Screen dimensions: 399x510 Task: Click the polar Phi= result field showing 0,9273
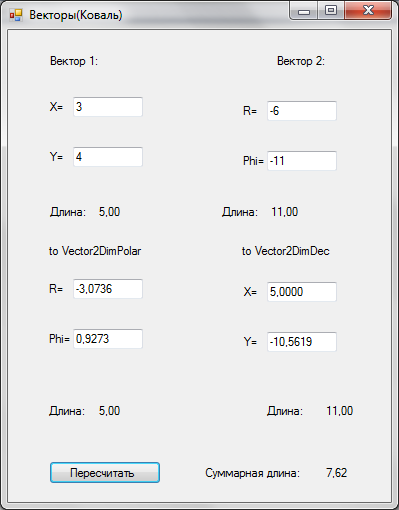coord(108,339)
